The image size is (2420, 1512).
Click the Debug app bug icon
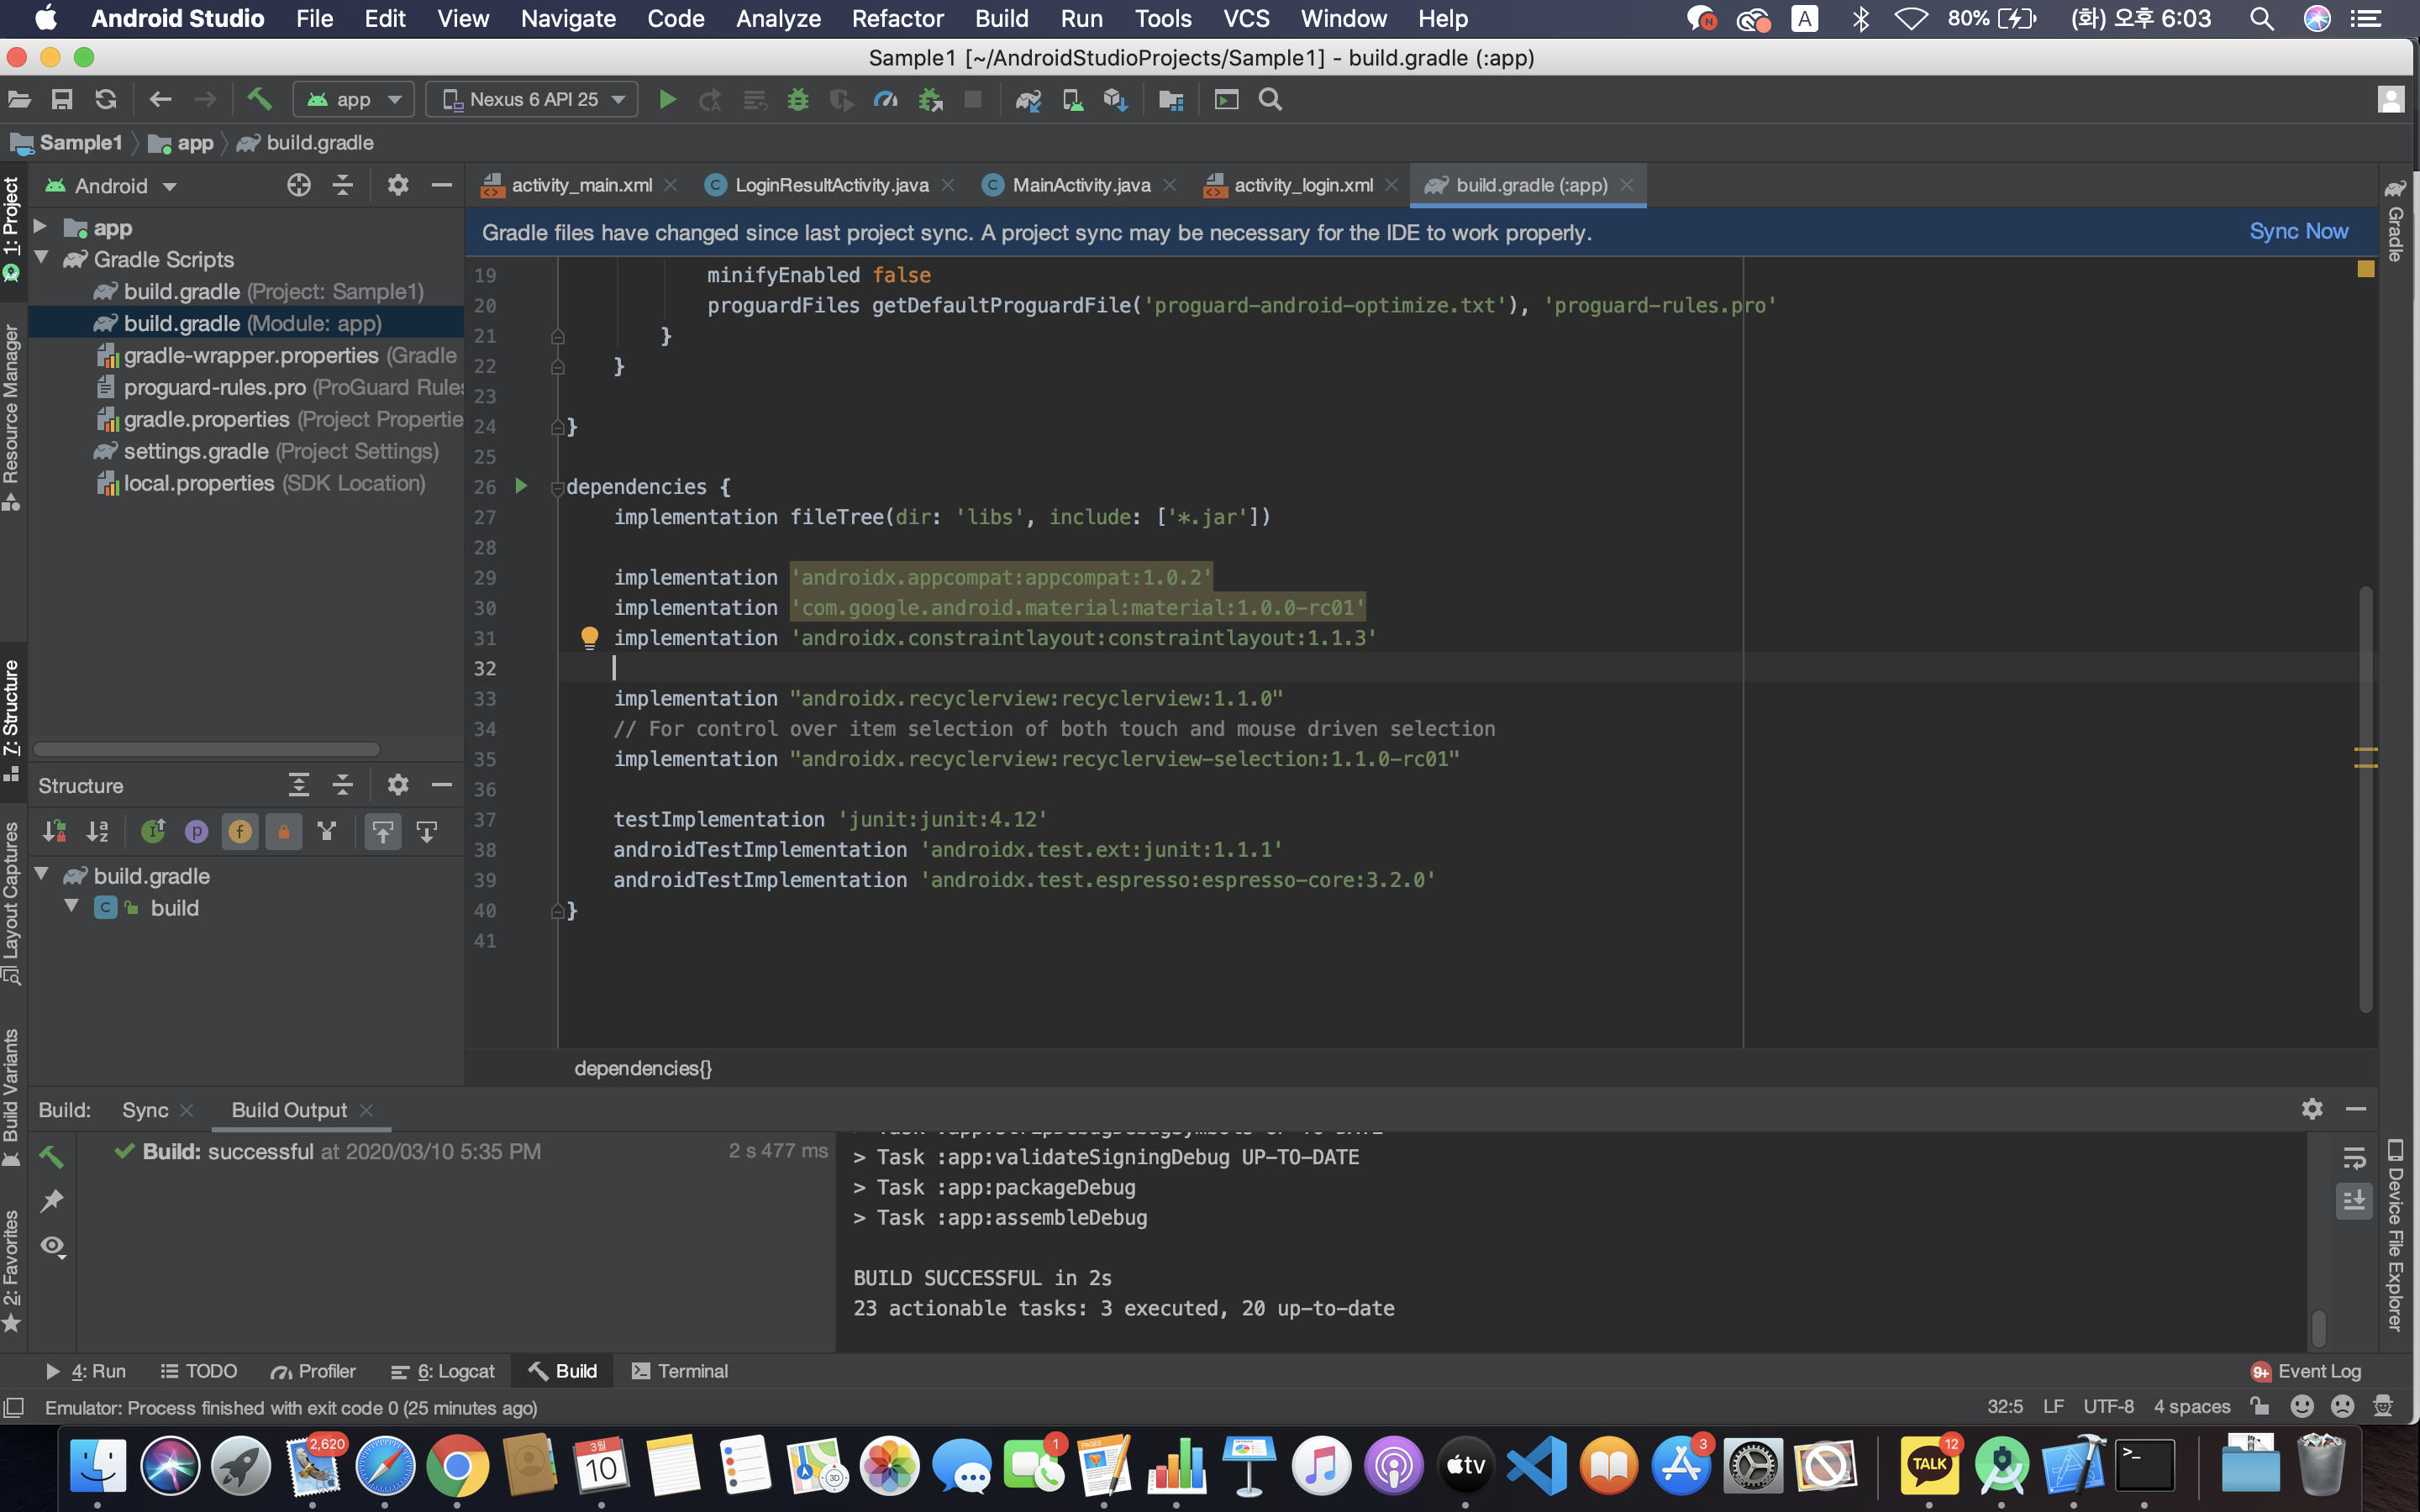[x=797, y=99]
